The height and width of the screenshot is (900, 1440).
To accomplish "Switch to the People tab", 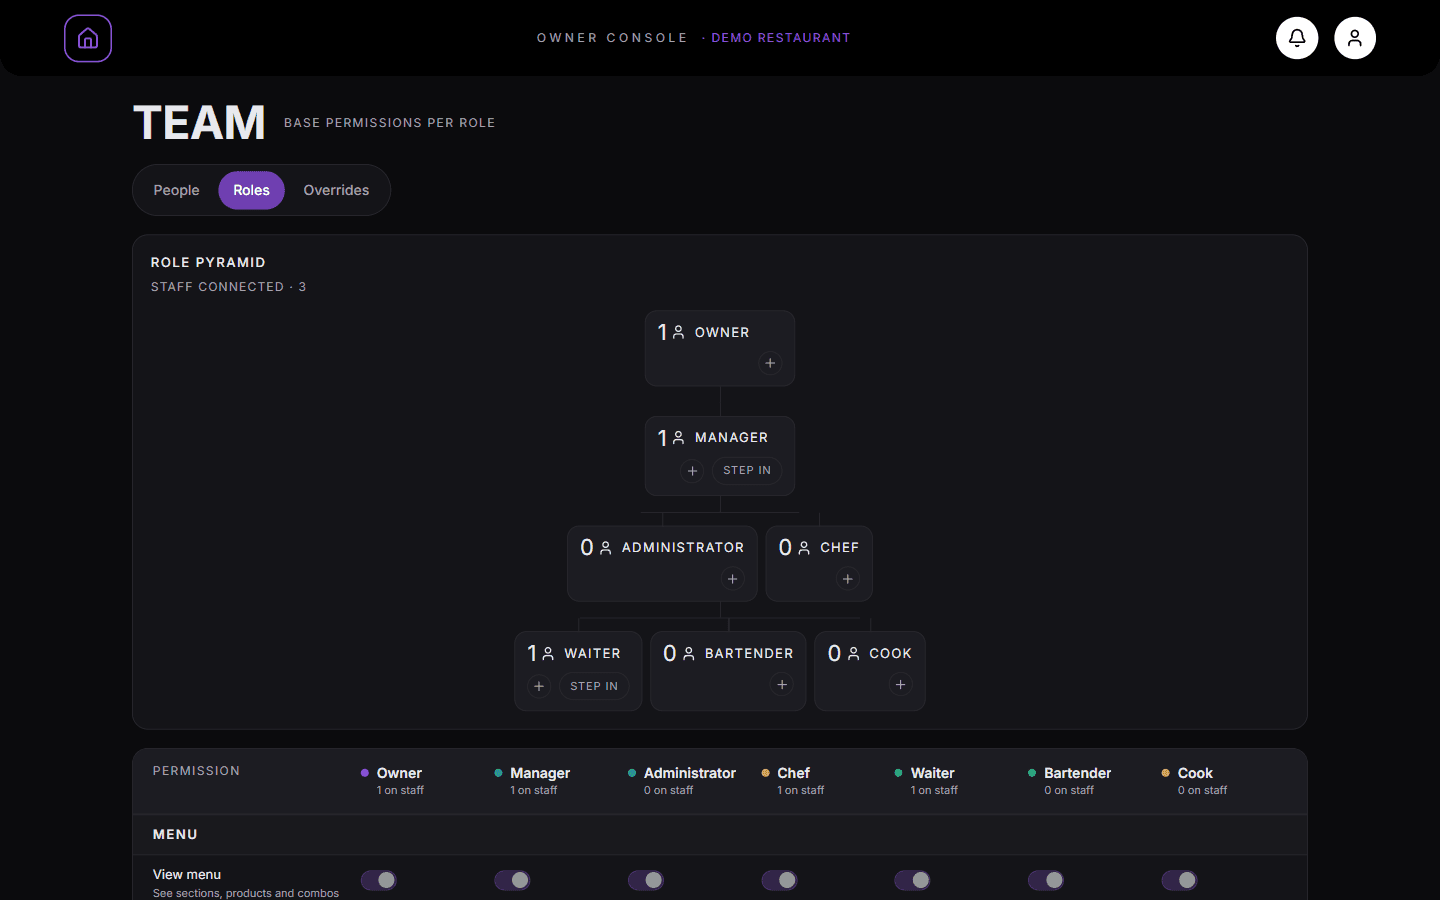I will (176, 190).
